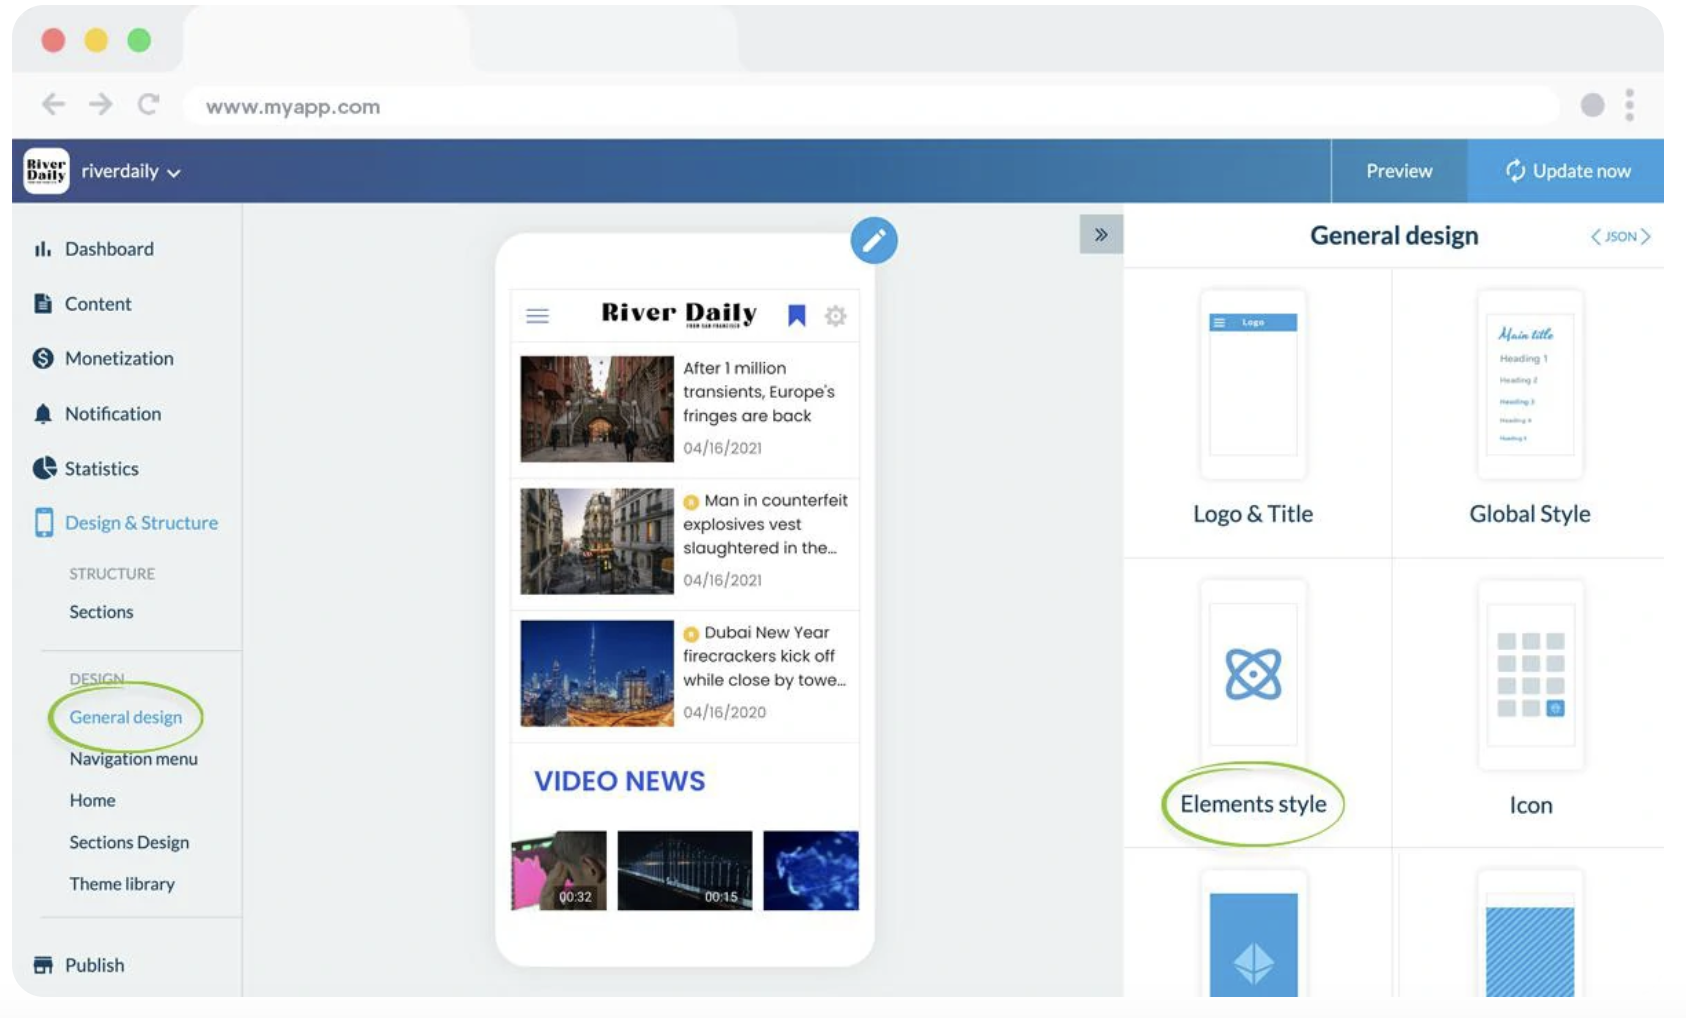Click the Notification bell icon
Image resolution: width=1686 pixels, height=1018 pixels.
(x=42, y=414)
